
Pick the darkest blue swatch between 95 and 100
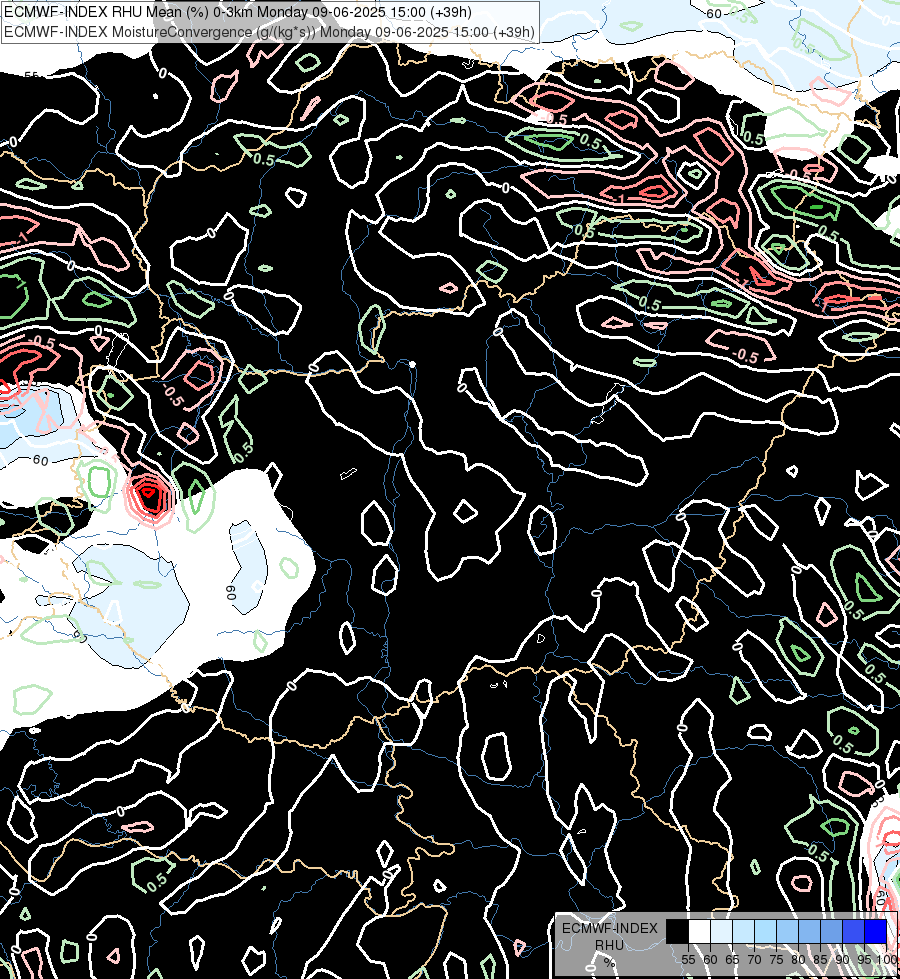click(x=876, y=932)
